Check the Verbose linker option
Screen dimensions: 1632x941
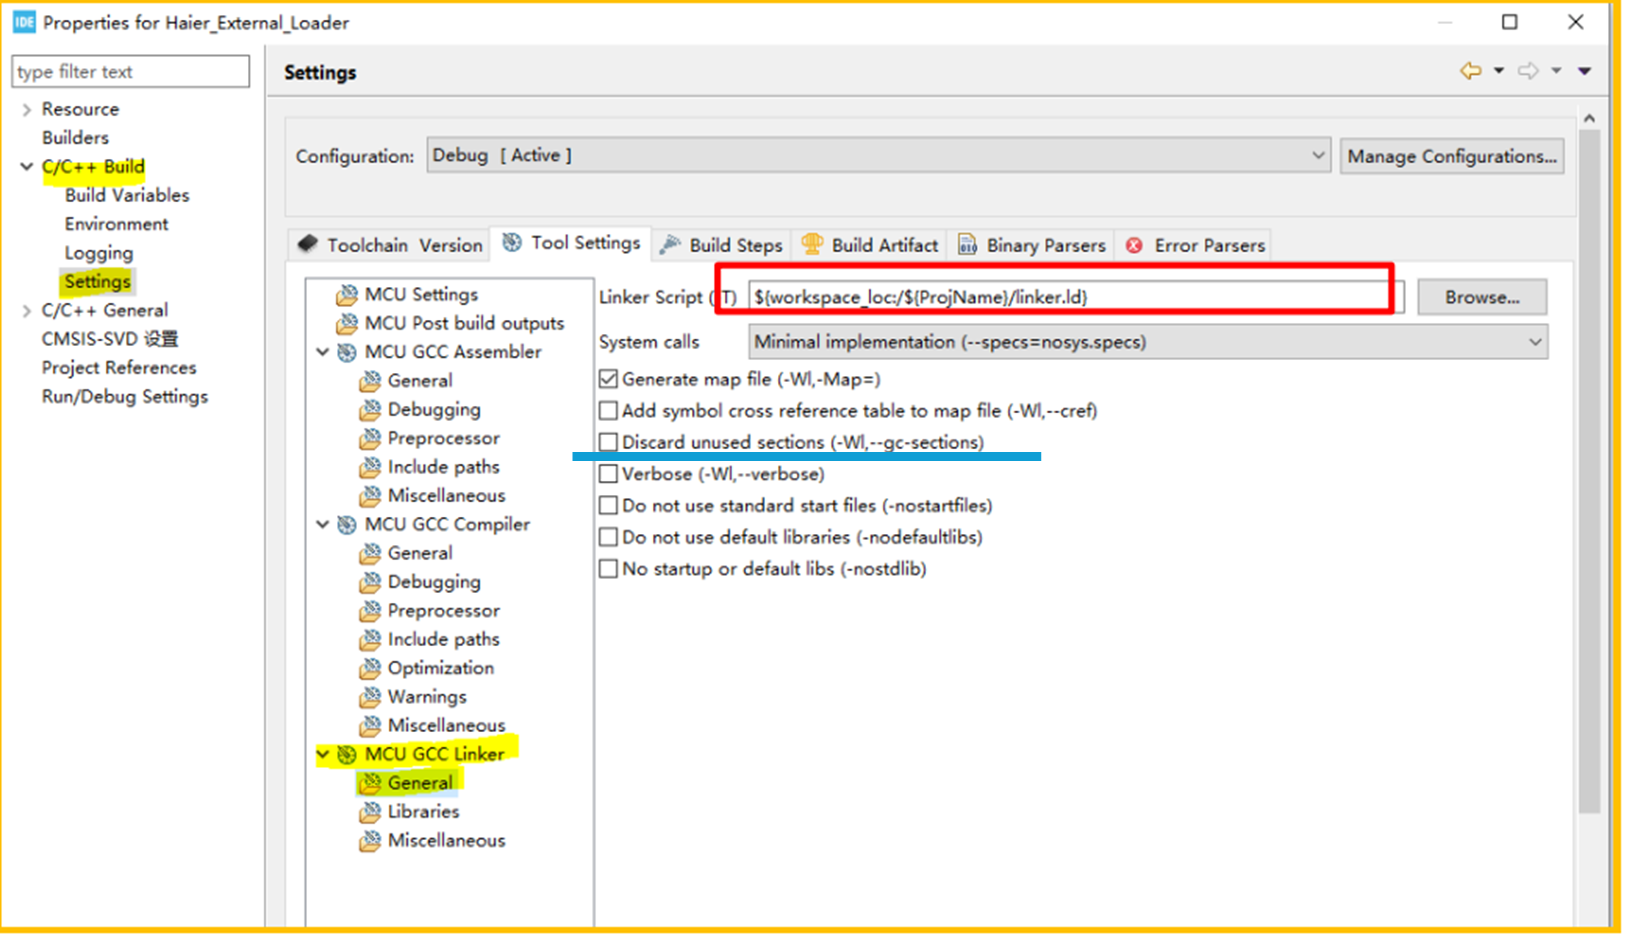608,473
